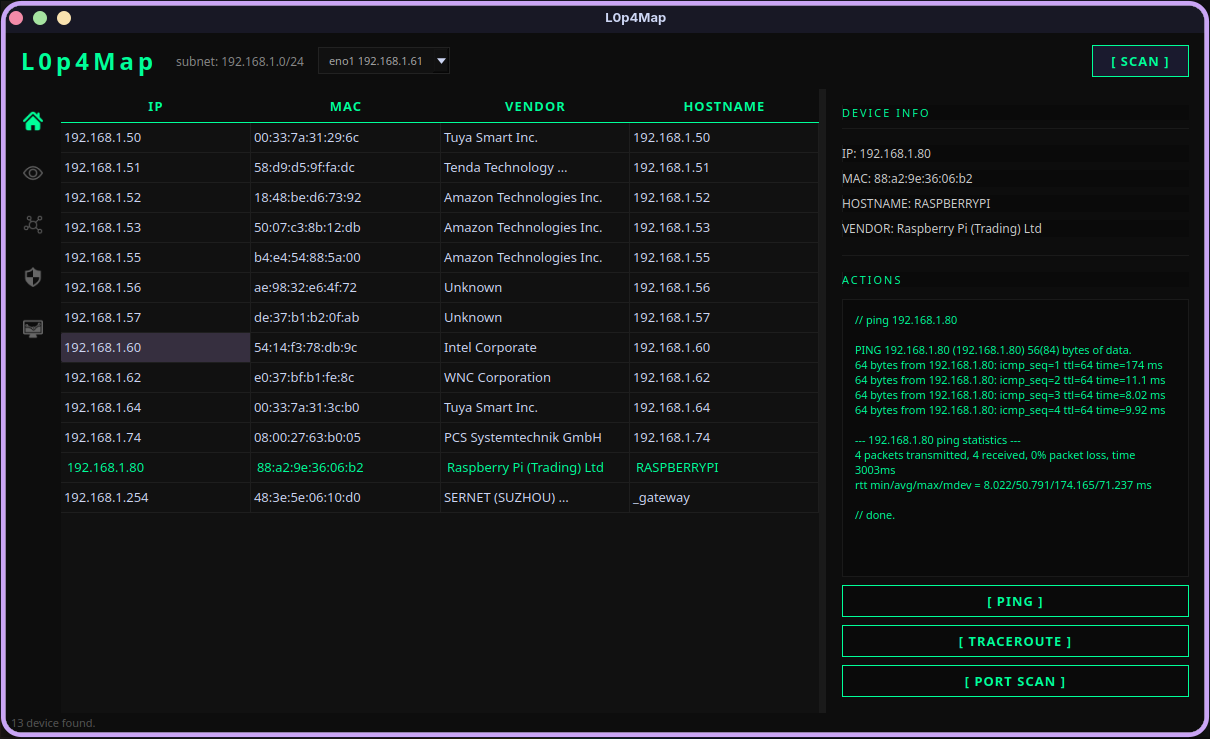Screen dimensions: 1210x739
Task: Click the yellow minimize window button
Action: coord(64,18)
